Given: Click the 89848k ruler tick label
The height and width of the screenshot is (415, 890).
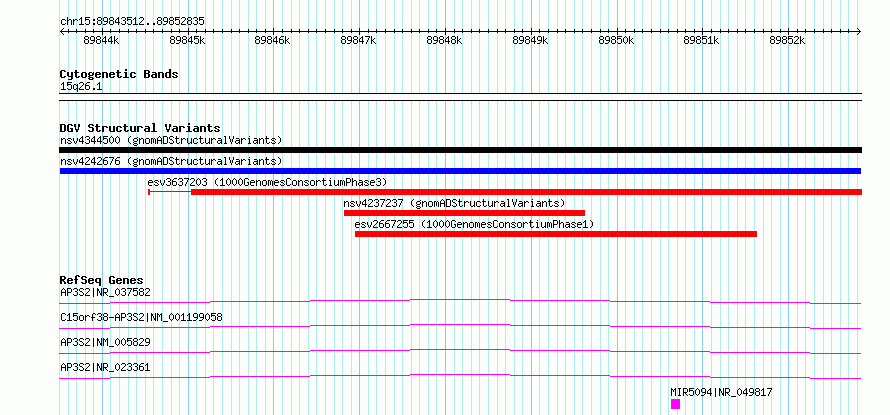Looking at the screenshot, I should [x=445, y=41].
